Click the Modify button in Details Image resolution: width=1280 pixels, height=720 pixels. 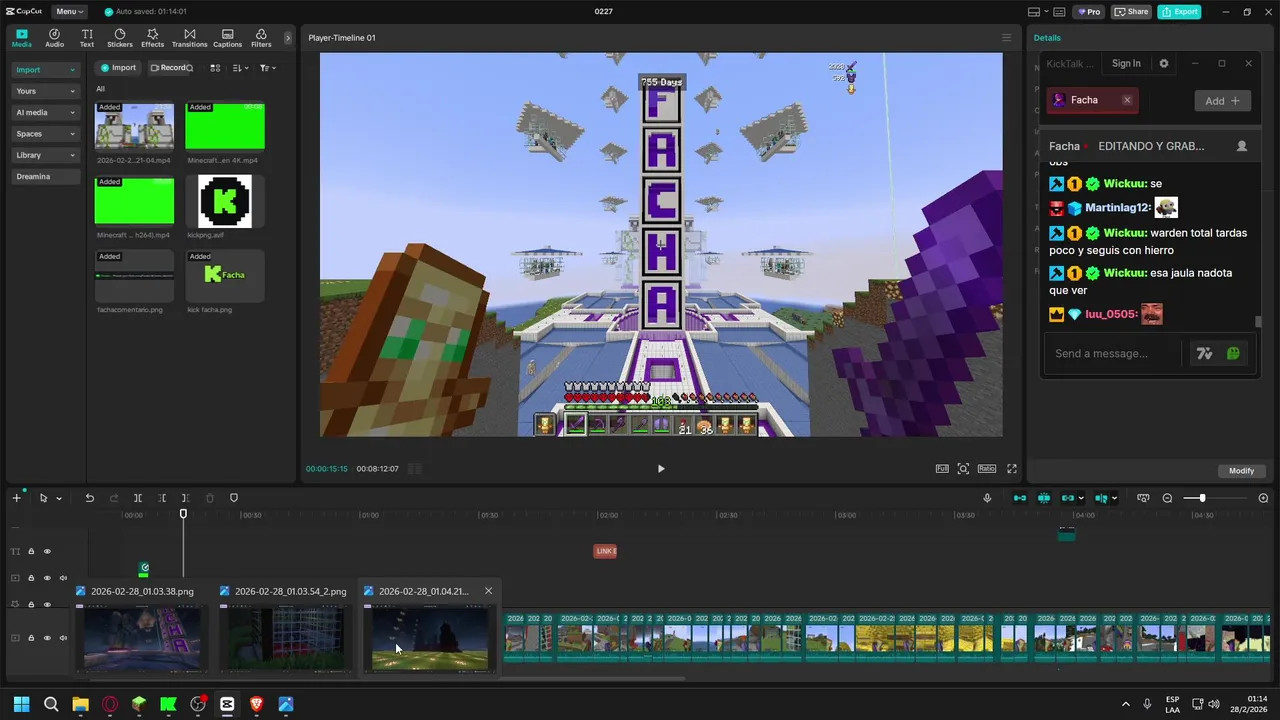(x=1241, y=470)
